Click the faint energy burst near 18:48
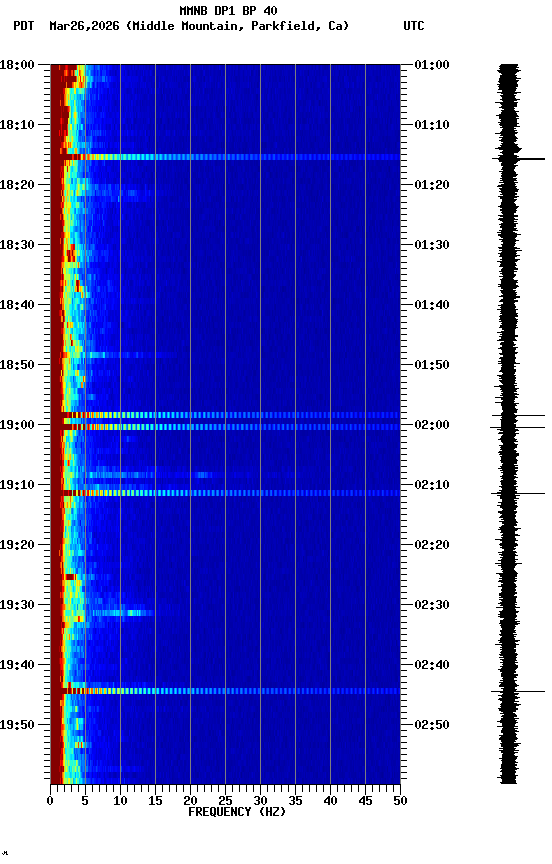The height and width of the screenshot is (864, 552). (x=131, y=355)
